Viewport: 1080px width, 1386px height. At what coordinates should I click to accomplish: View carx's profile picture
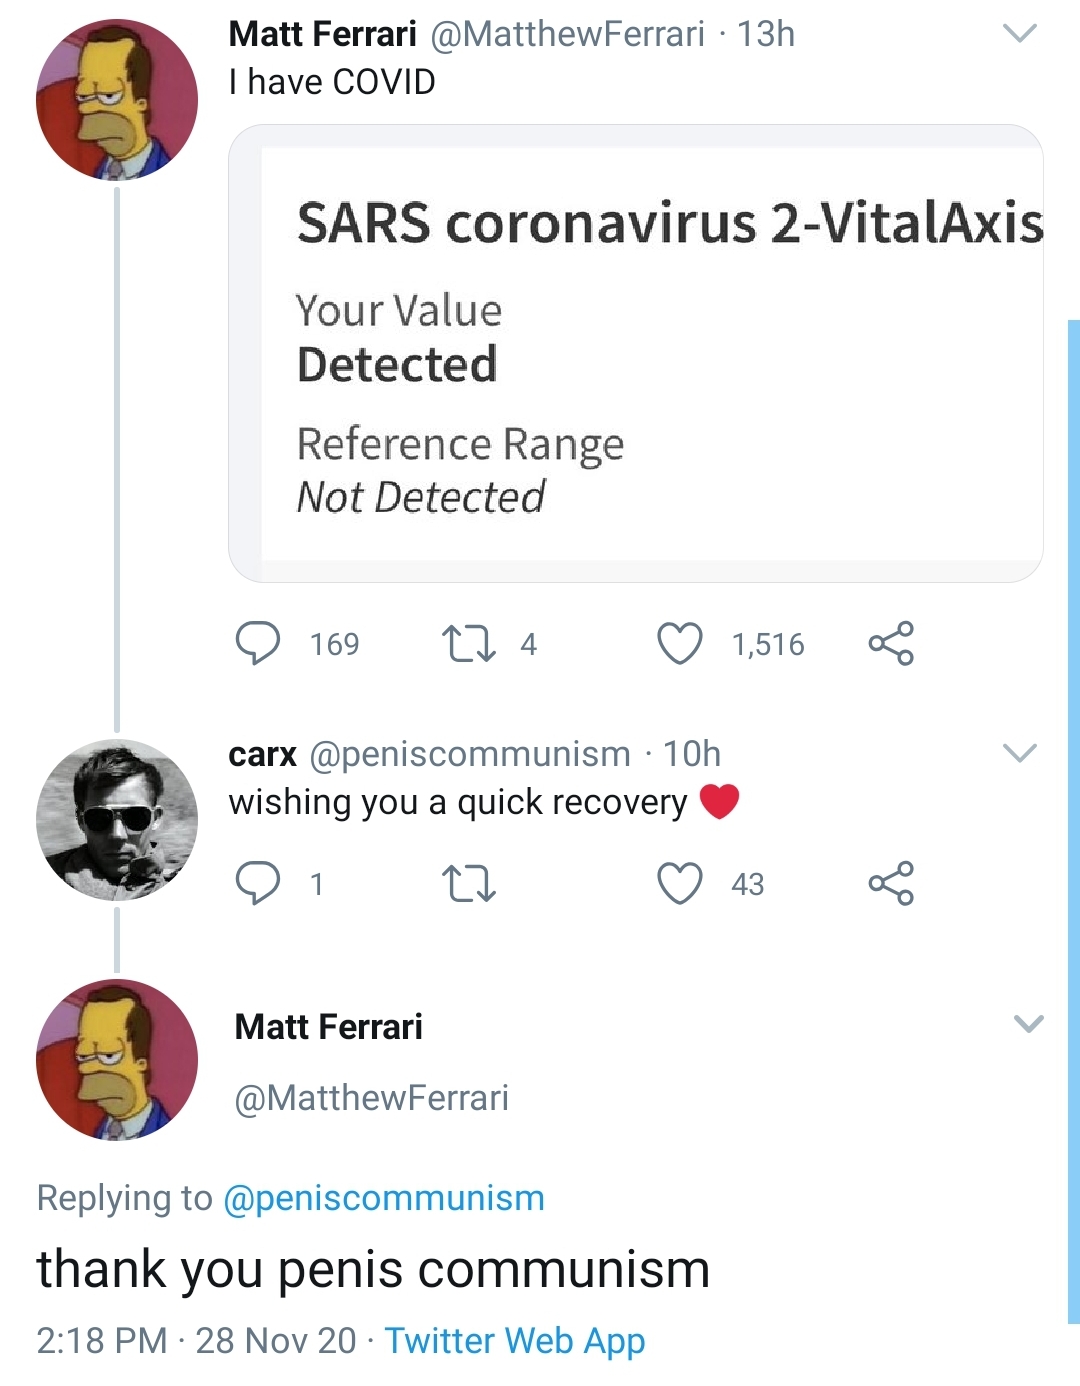[x=117, y=820]
